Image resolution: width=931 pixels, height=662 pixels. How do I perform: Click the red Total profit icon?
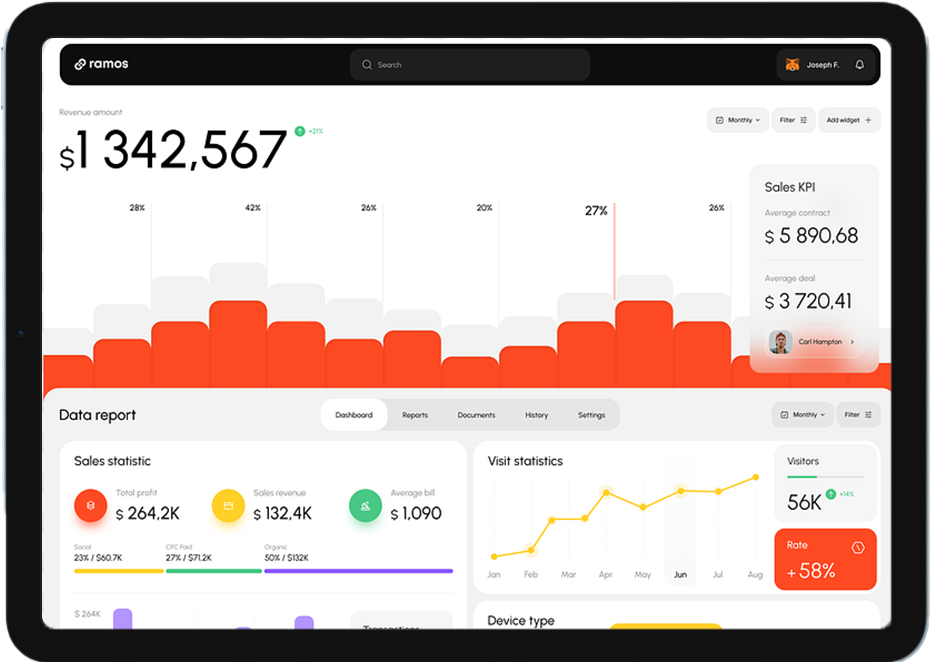(x=90, y=506)
